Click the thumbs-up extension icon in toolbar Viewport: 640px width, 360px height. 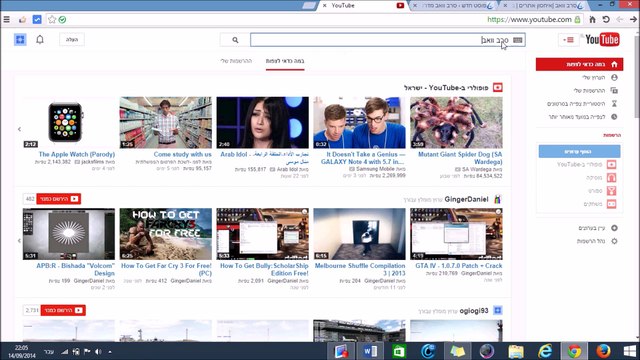[x=22, y=19]
